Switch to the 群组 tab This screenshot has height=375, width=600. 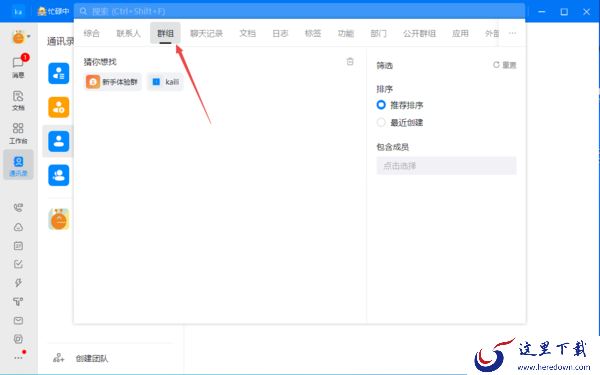coord(165,33)
